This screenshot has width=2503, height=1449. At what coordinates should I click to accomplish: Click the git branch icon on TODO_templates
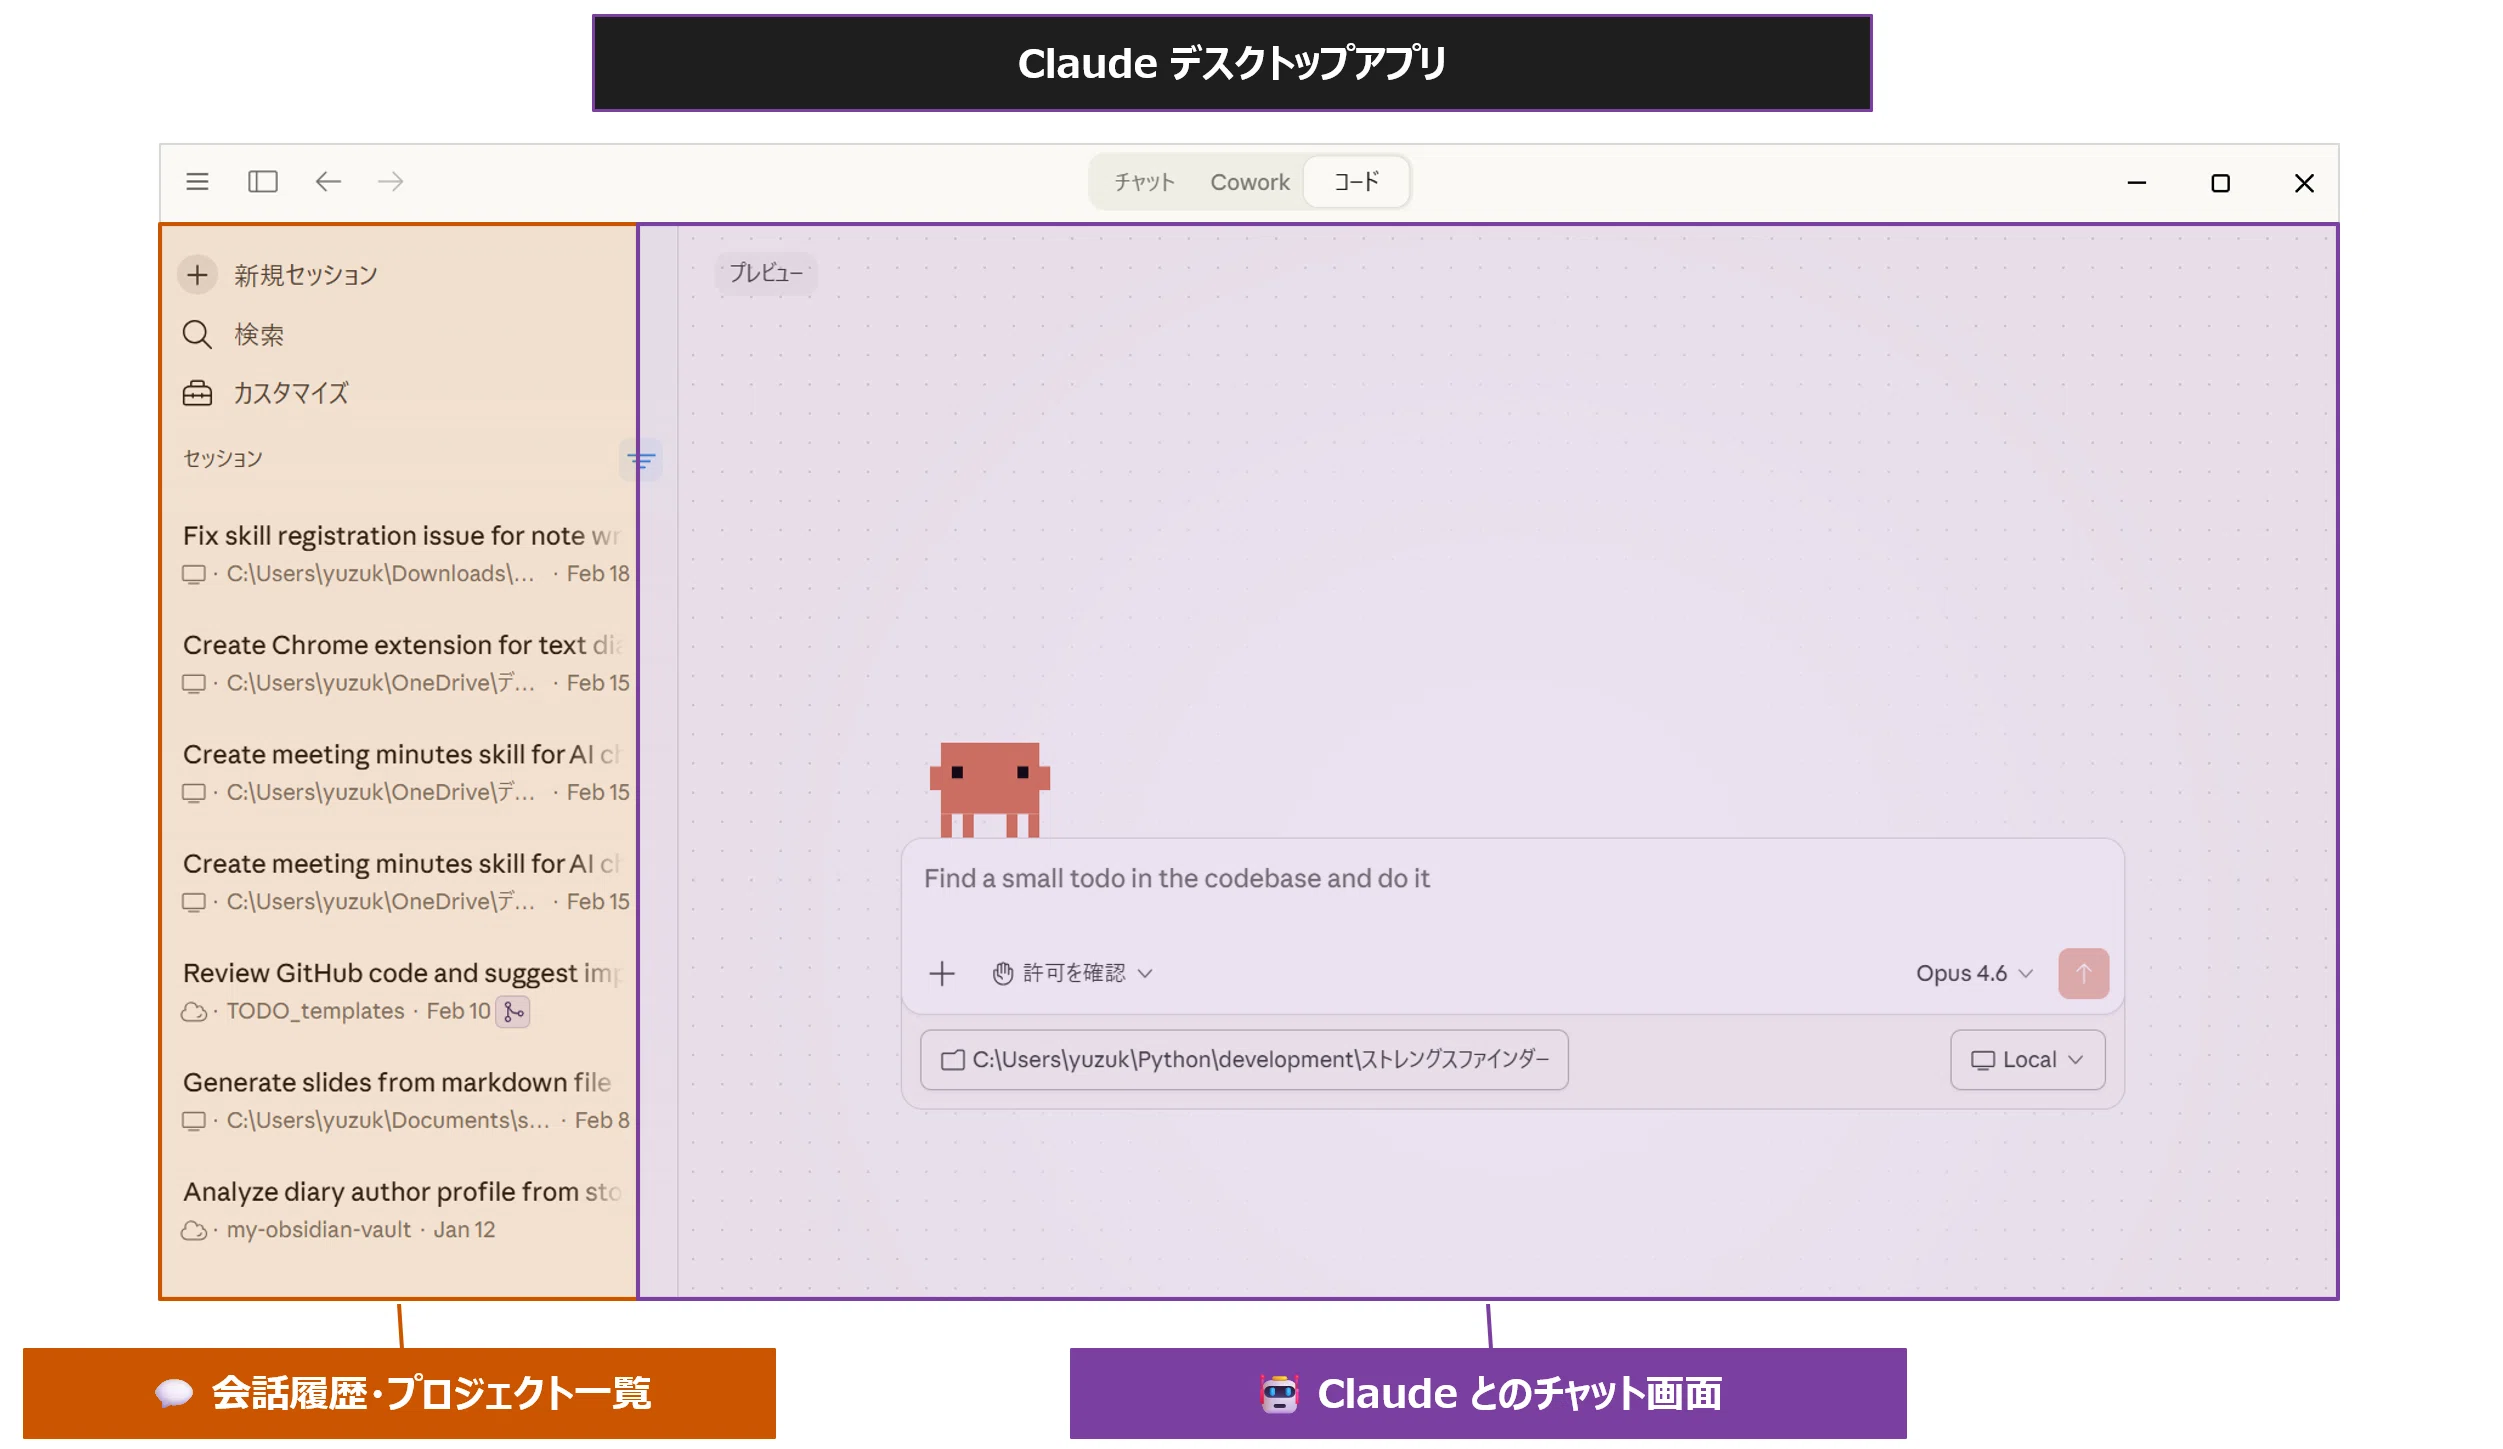tap(513, 1012)
